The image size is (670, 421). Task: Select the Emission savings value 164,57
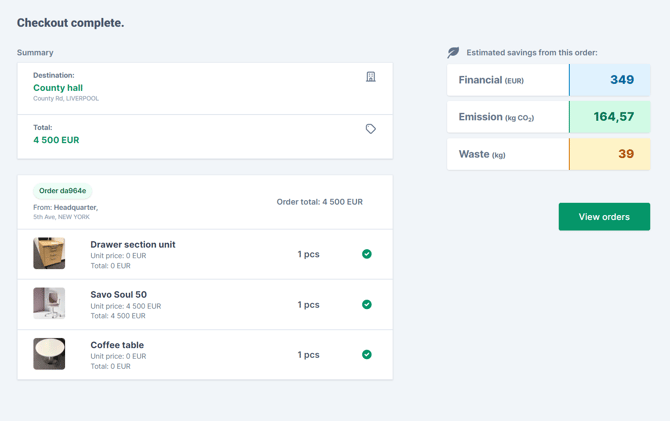(x=613, y=117)
